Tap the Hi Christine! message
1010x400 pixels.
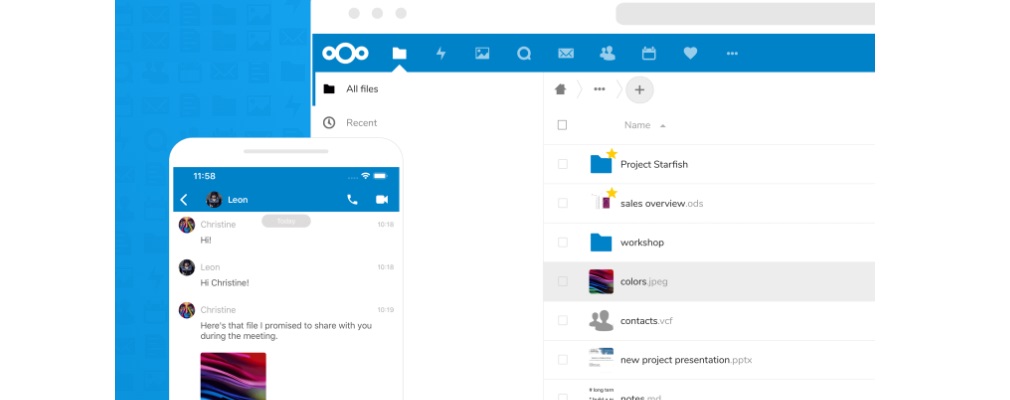pos(225,282)
